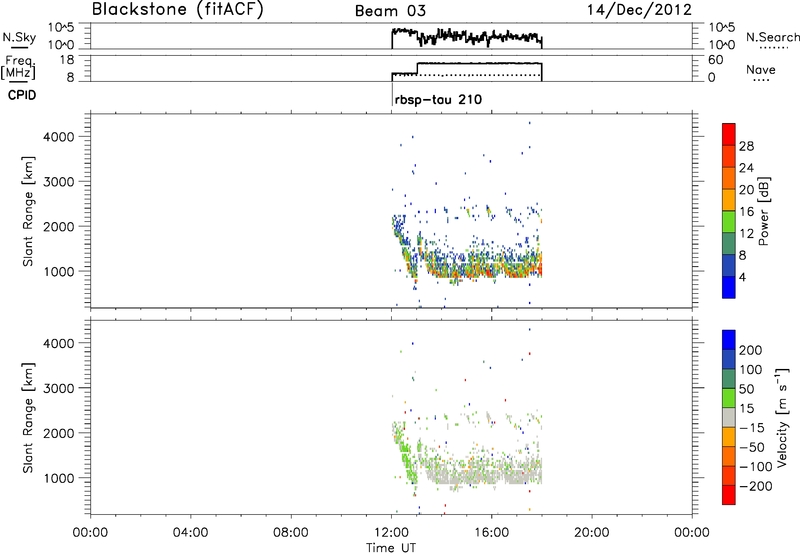The width and height of the screenshot is (800, 554).
Task: Click the '60' tick on the Nave axis
Action: click(715, 60)
